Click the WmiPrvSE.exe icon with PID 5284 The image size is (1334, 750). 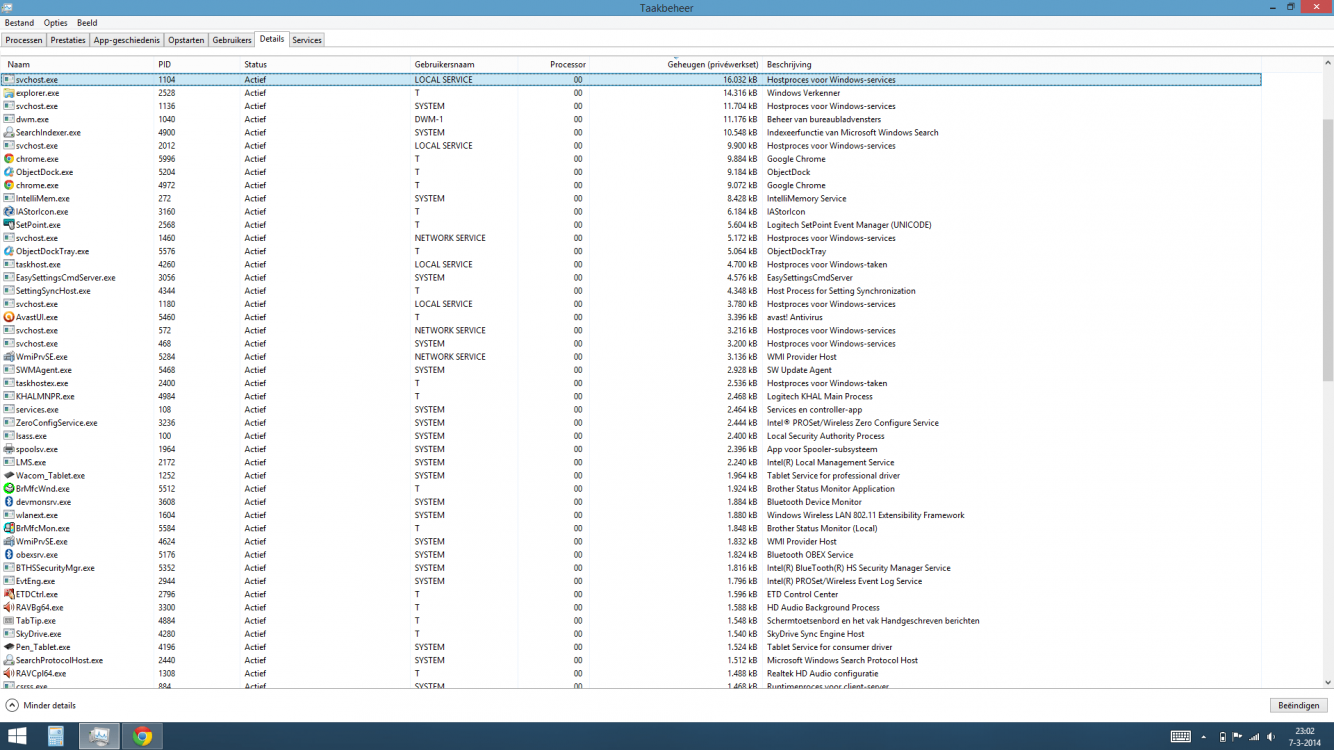coord(9,357)
